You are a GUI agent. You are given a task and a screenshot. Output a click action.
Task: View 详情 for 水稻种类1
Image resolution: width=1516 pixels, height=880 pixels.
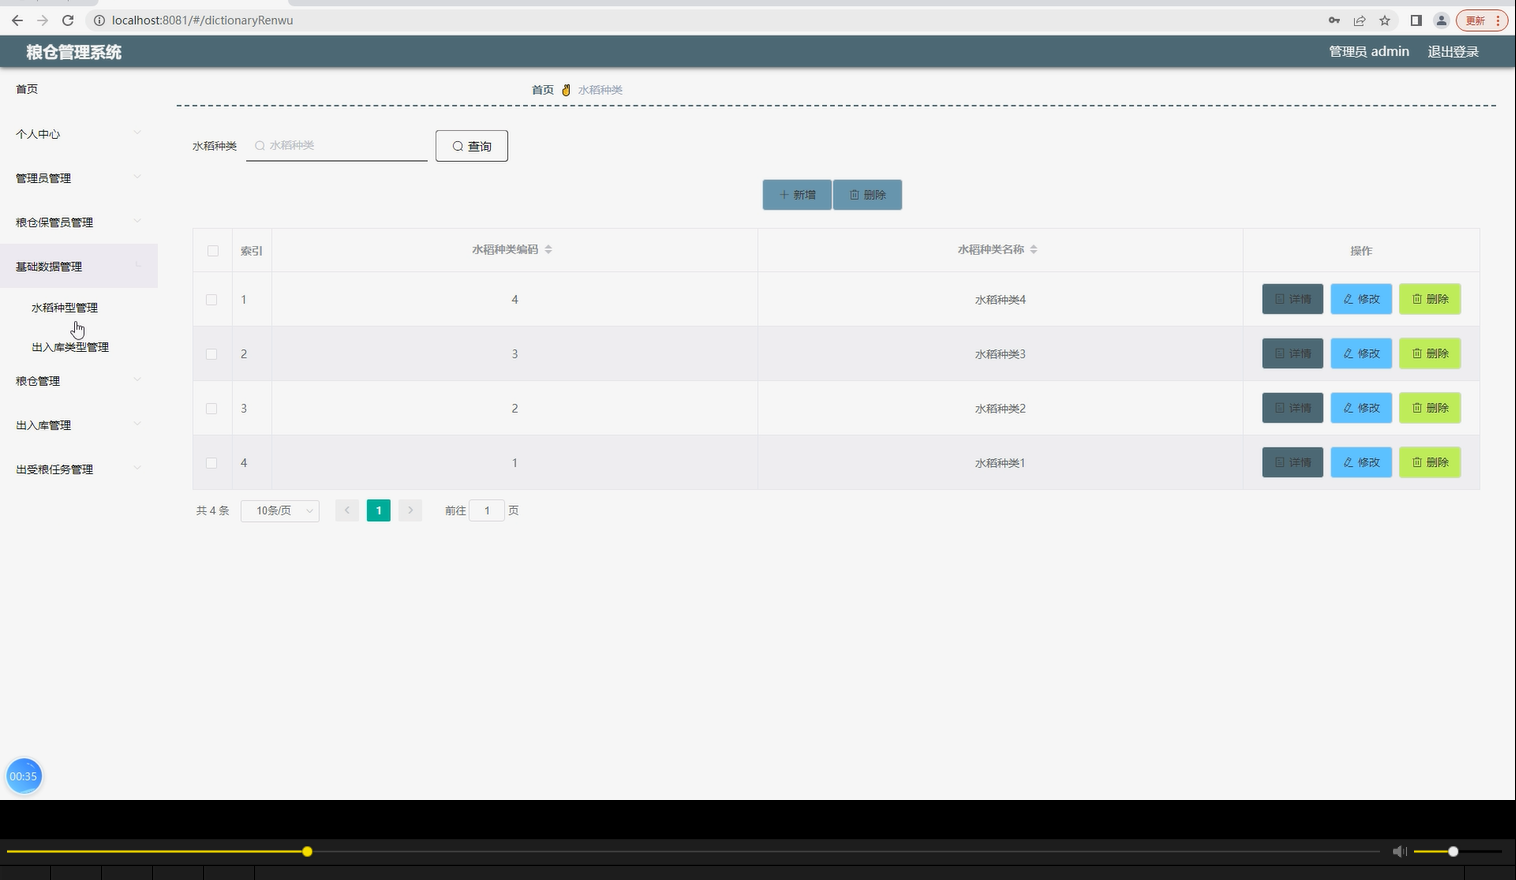[x=1293, y=462]
